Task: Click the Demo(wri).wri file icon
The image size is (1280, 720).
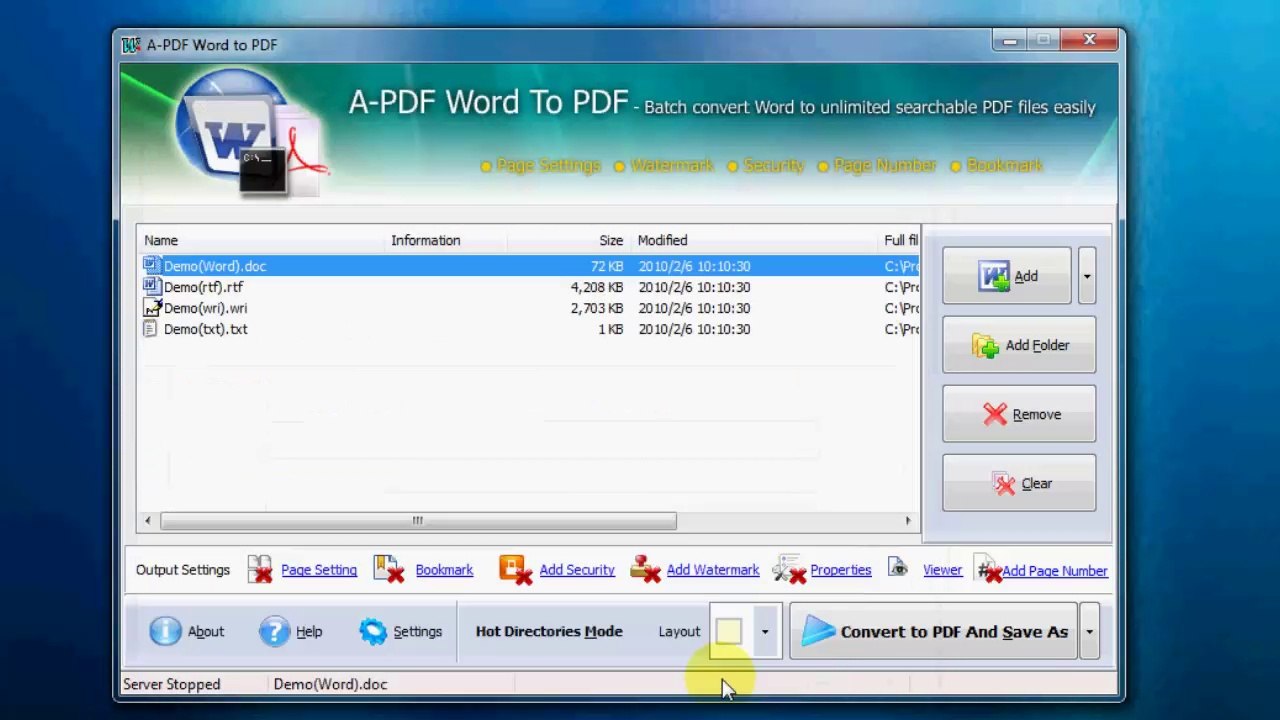Action: point(151,308)
